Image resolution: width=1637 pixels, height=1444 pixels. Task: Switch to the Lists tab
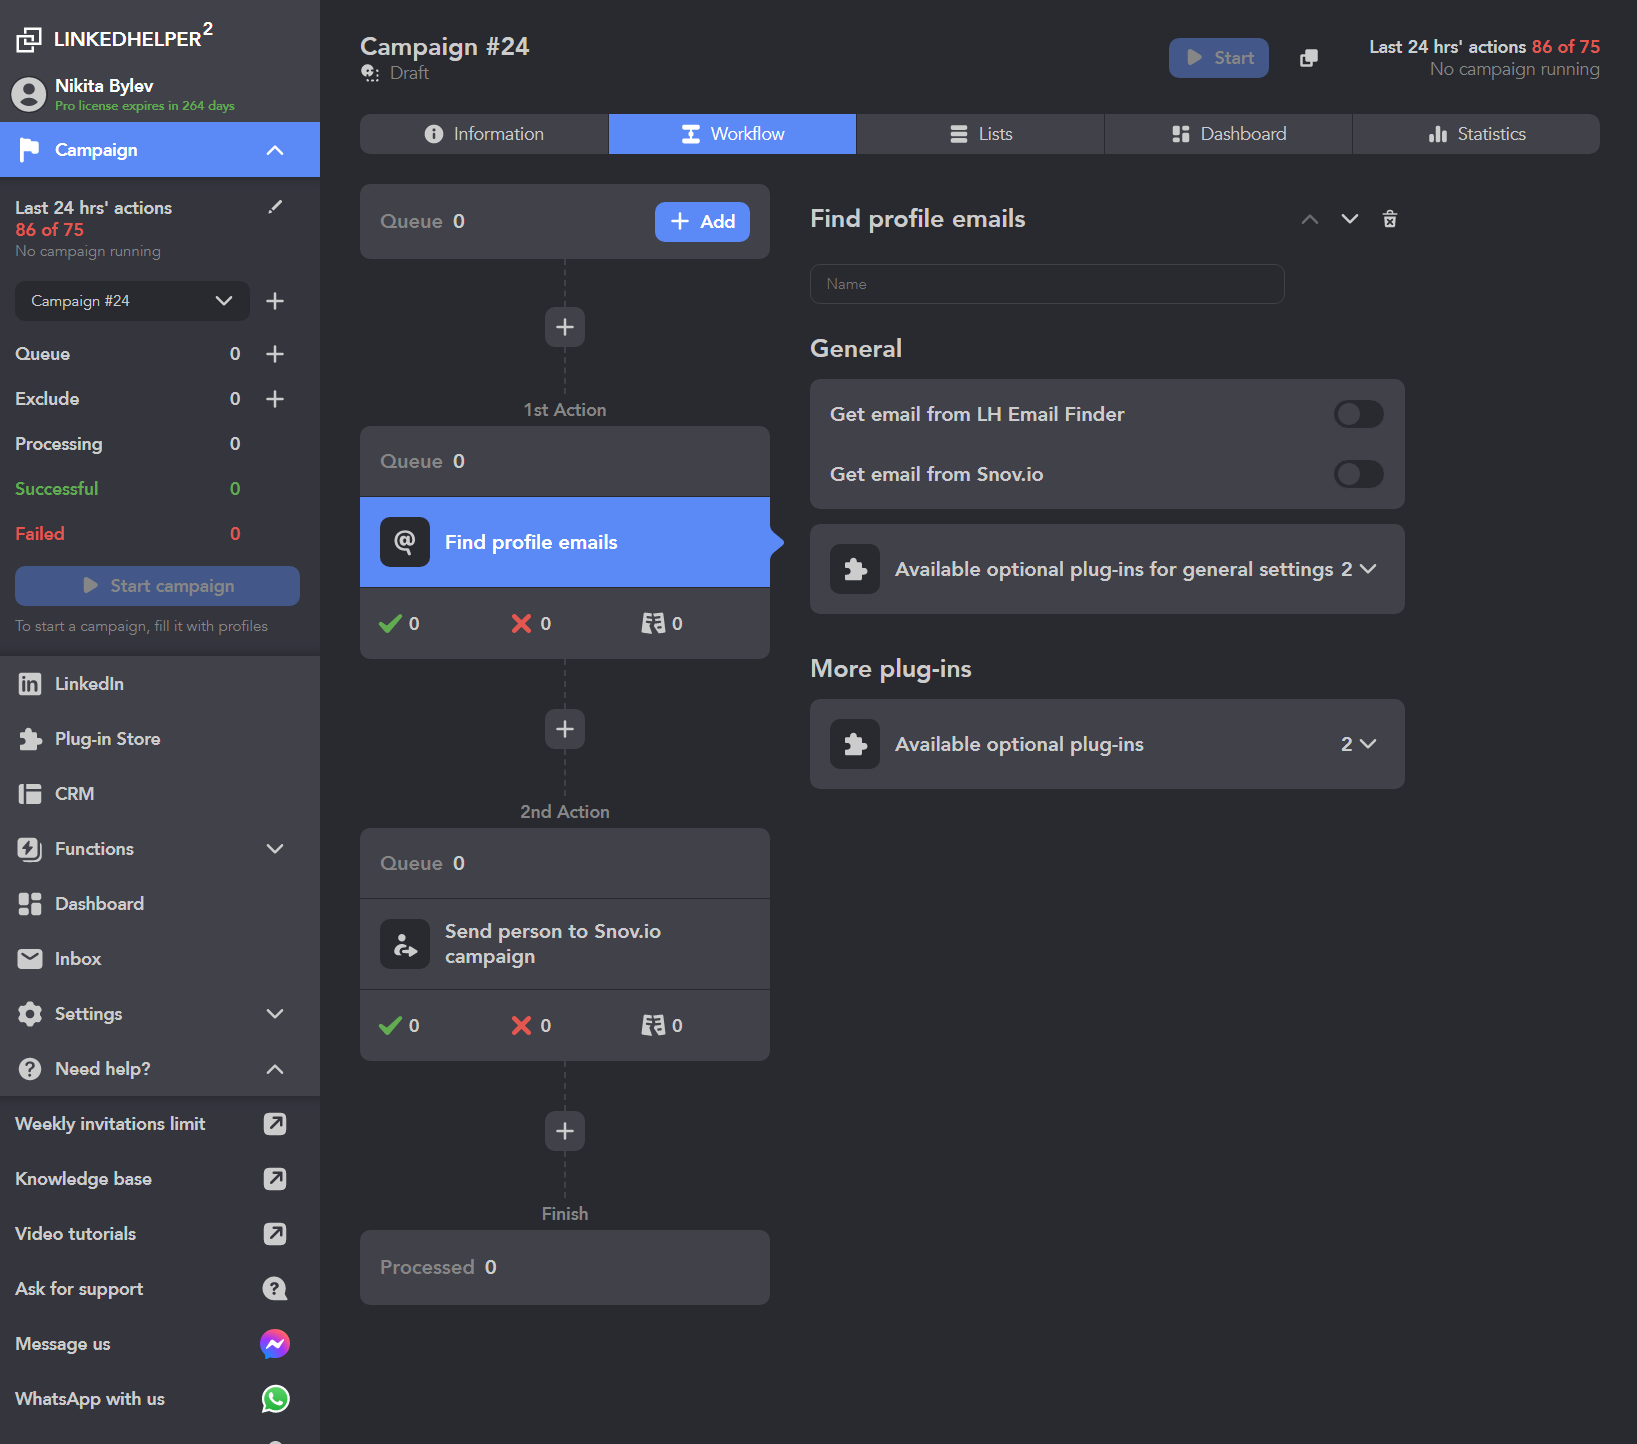click(980, 134)
